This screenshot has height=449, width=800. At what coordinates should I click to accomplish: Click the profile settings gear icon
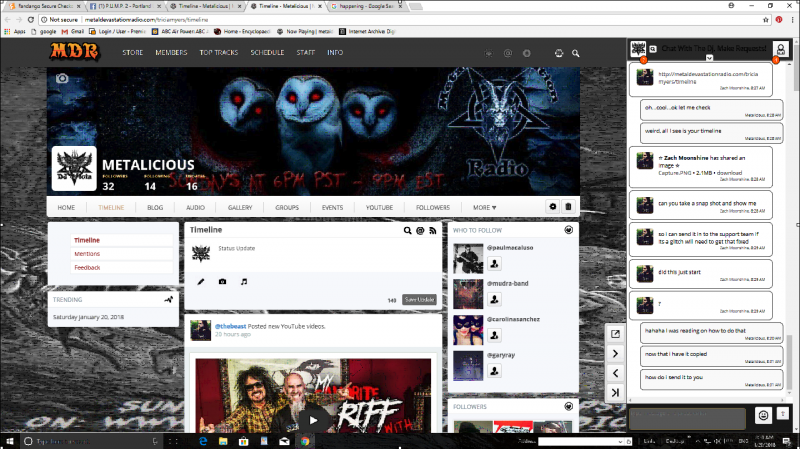(552, 207)
